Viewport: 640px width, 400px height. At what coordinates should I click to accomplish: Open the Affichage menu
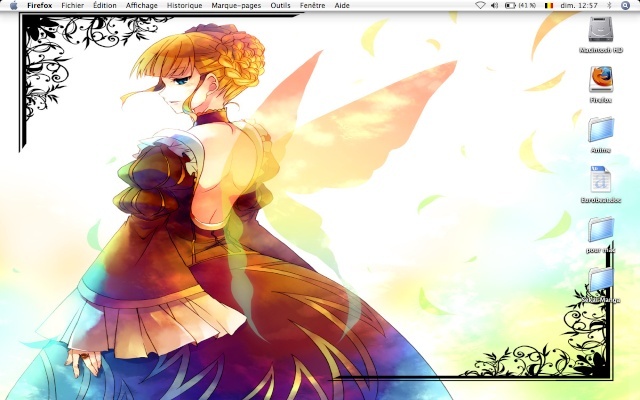142,5
